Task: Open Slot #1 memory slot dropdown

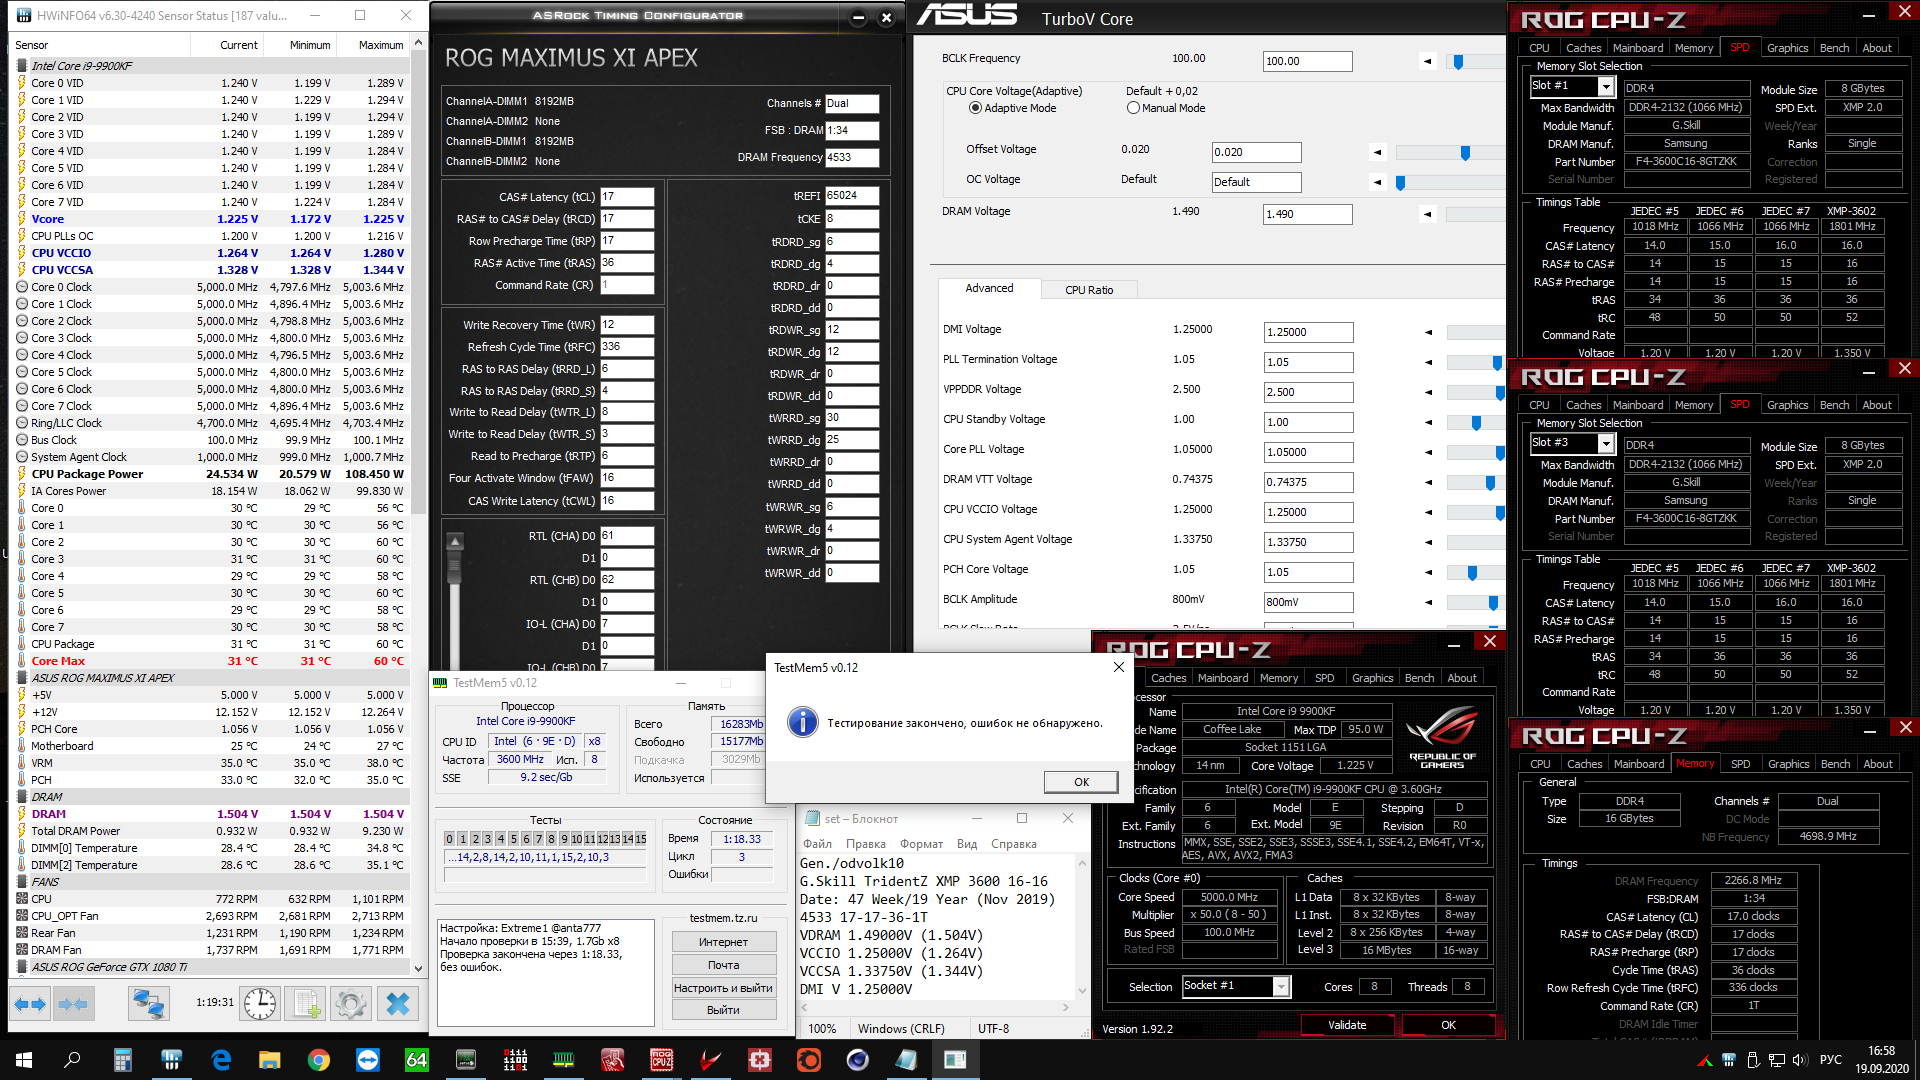Action: (x=1606, y=87)
